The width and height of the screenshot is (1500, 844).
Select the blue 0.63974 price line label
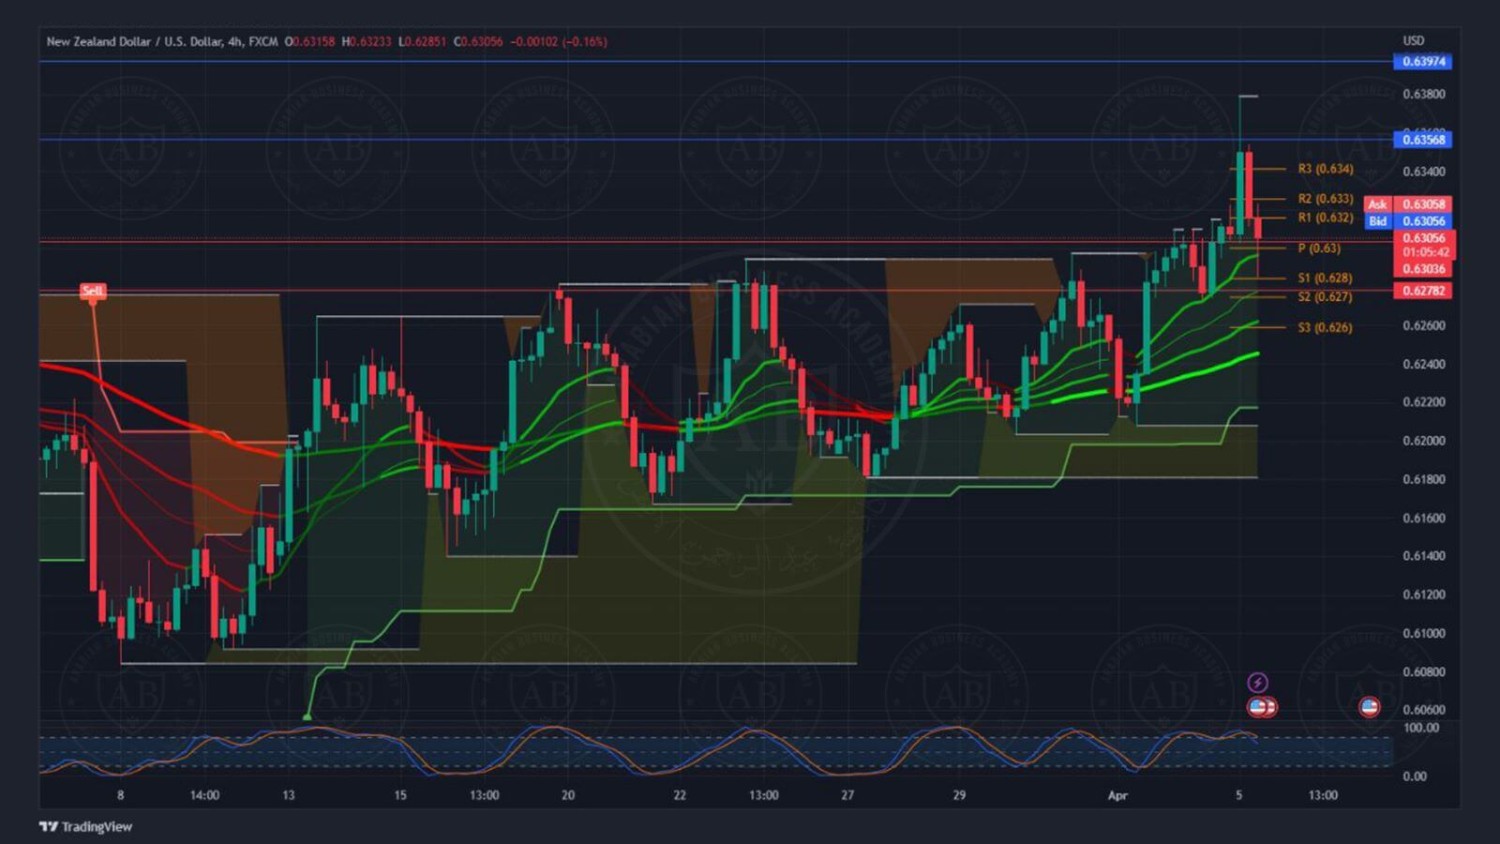pos(1423,62)
